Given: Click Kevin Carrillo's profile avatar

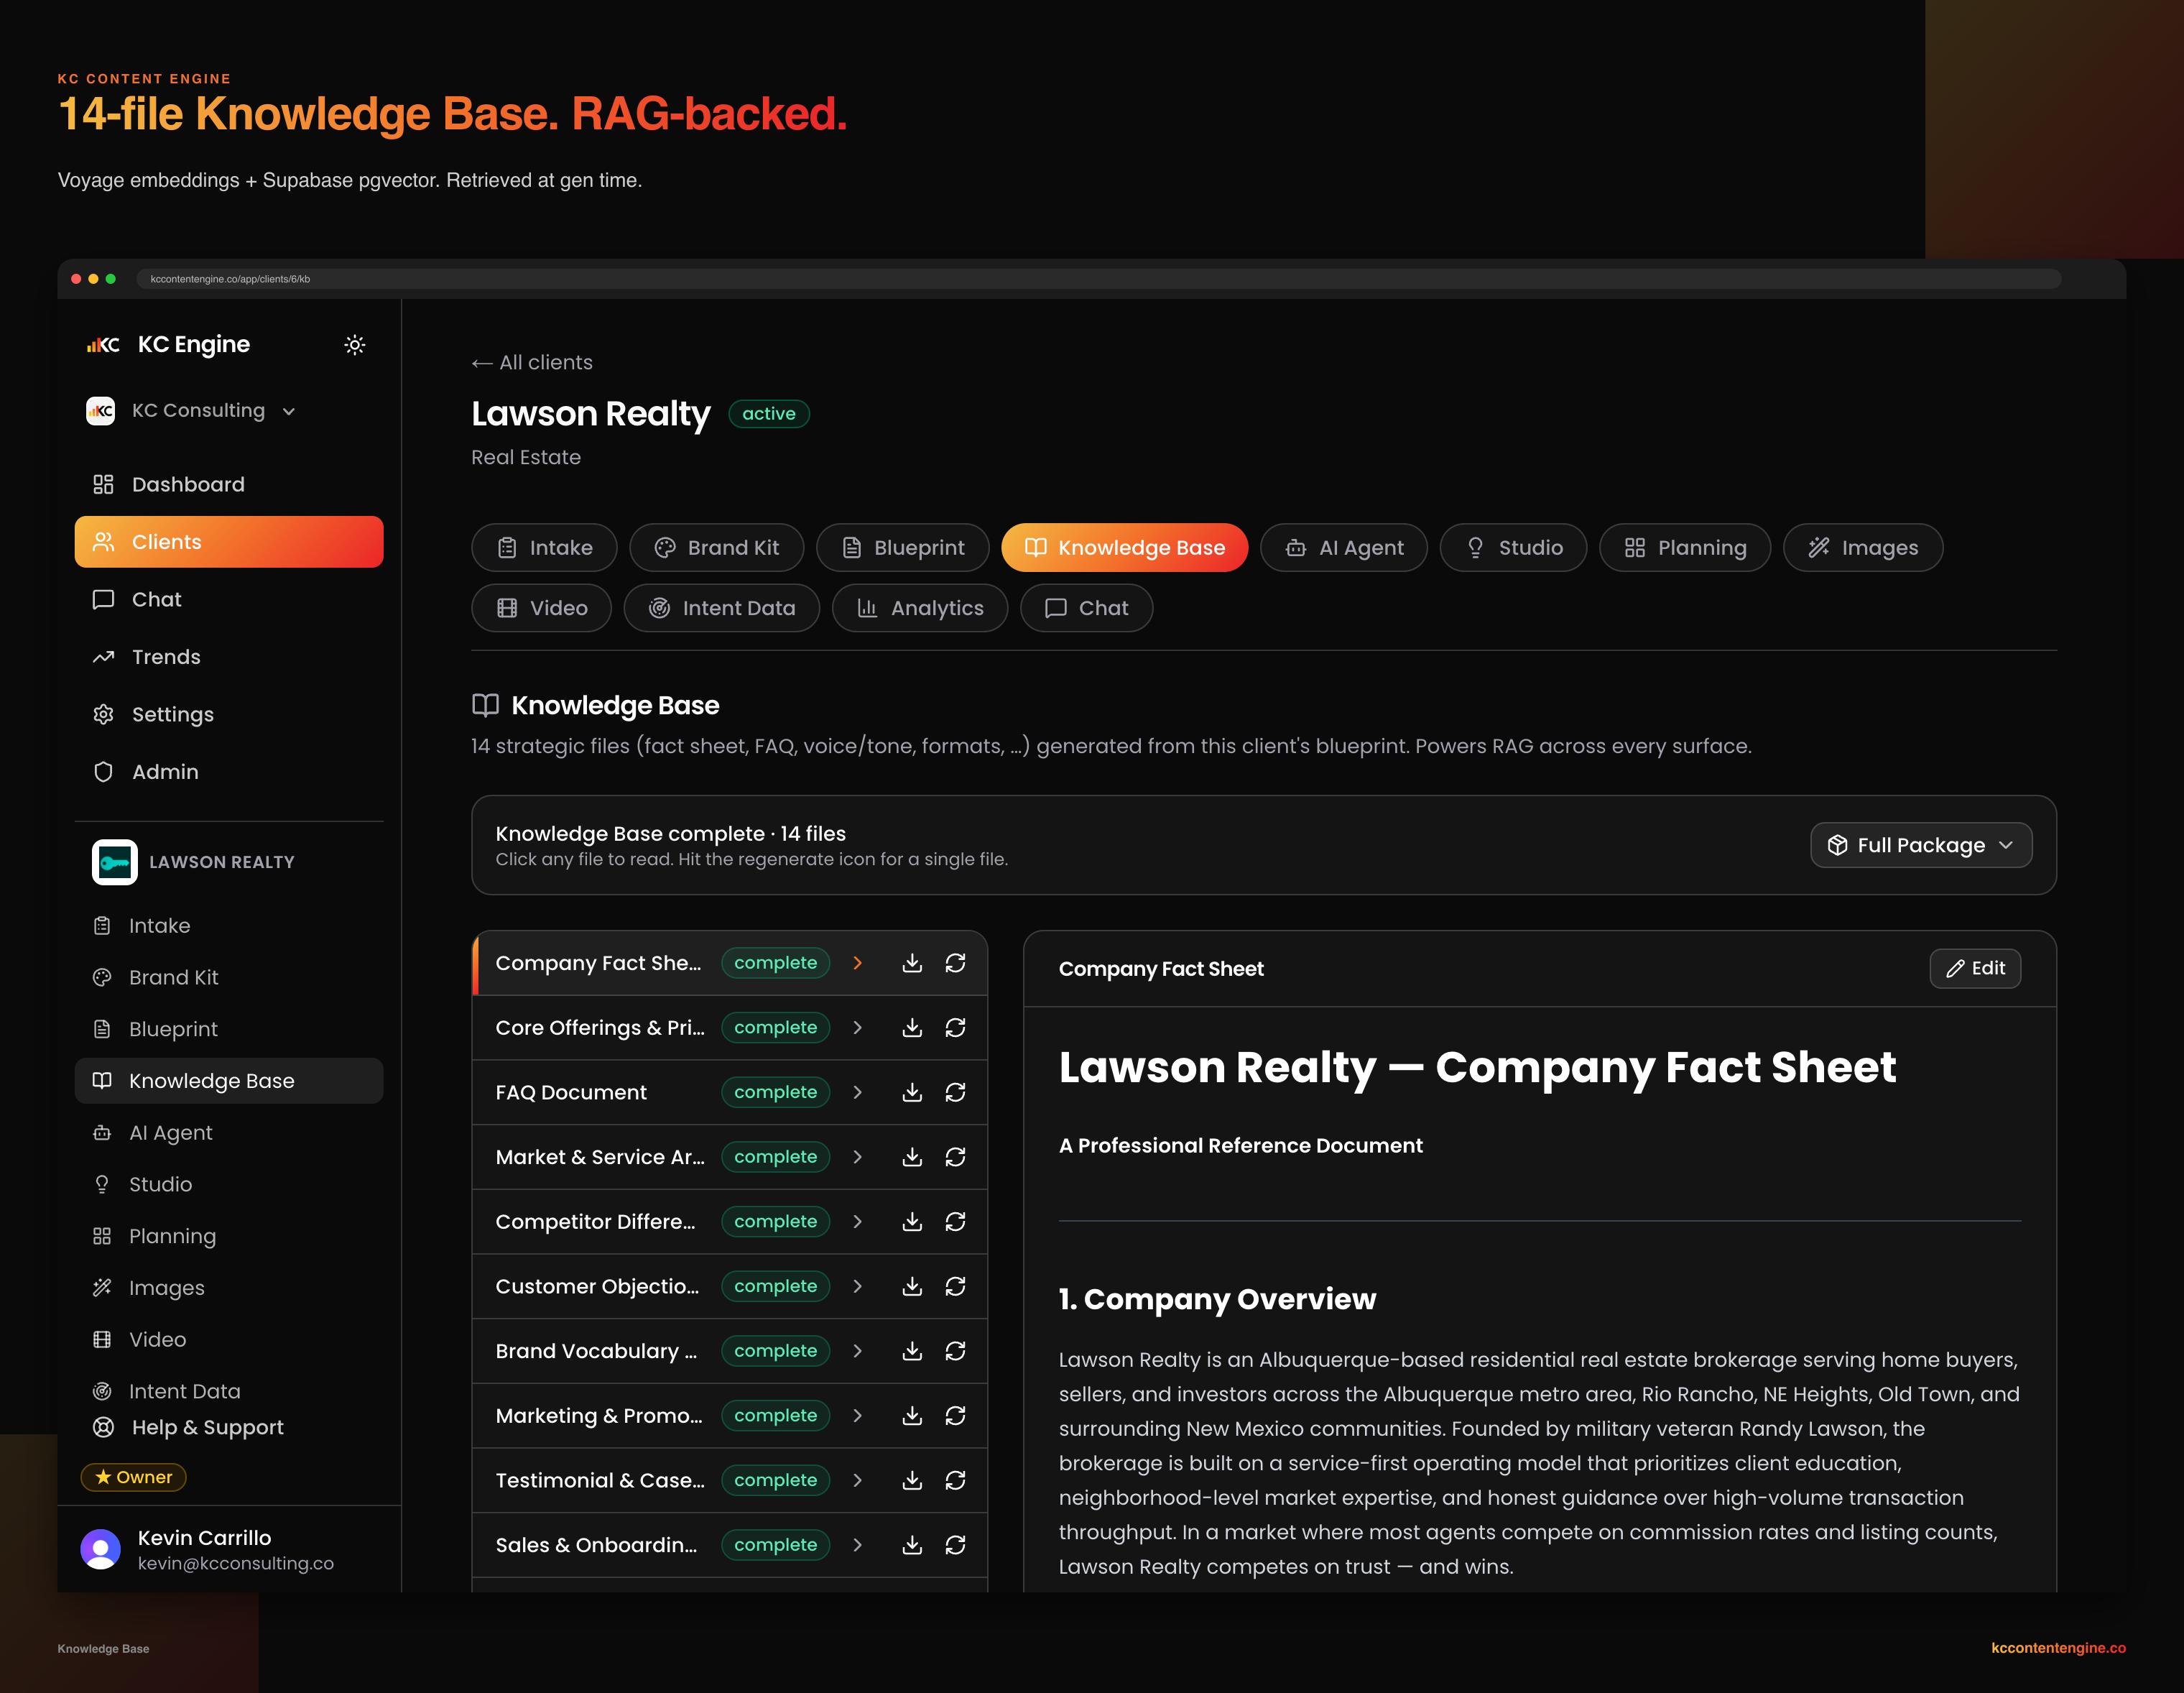Looking at the screenshot, I should point(100,1549).
